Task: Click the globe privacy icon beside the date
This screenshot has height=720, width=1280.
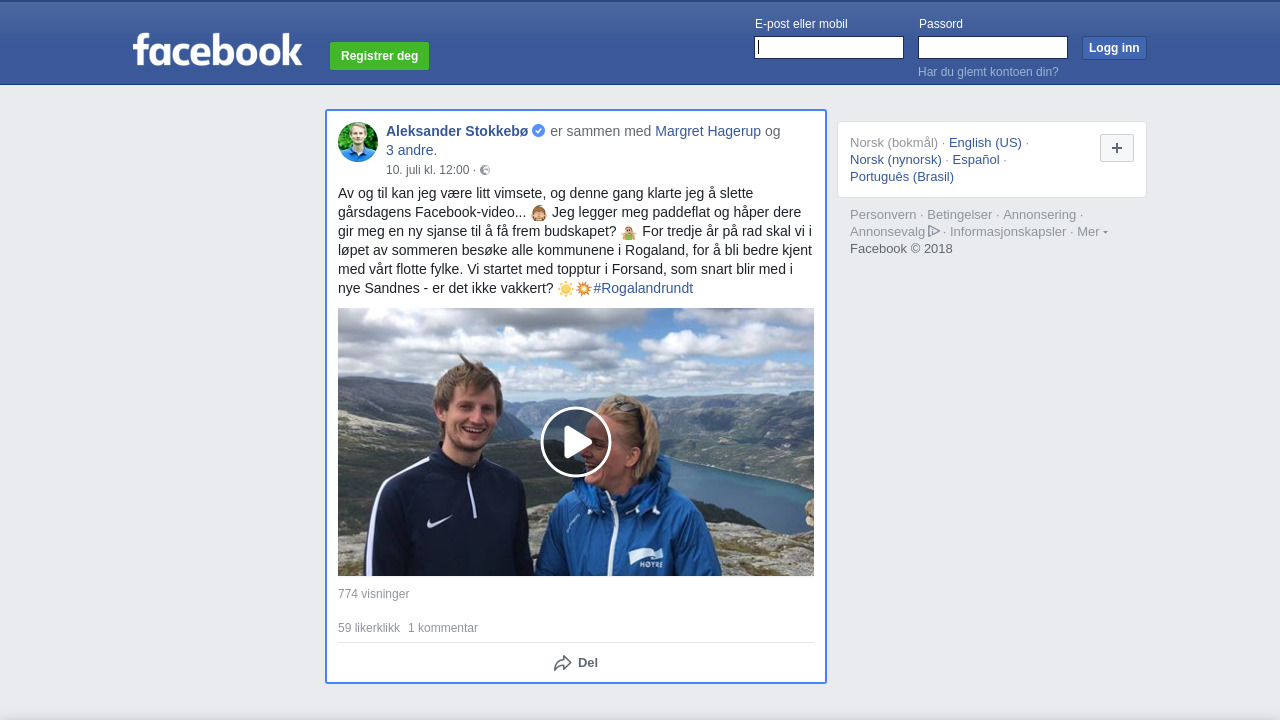Action: (x=485, y=170)
